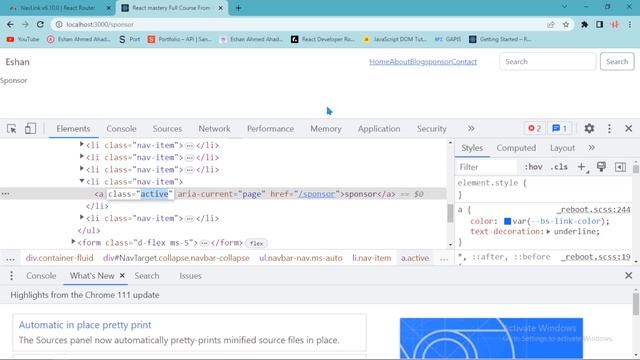Open Chrome three-dot menu
640x360 pixels.
pyautogui.click(x=630, y=24)
